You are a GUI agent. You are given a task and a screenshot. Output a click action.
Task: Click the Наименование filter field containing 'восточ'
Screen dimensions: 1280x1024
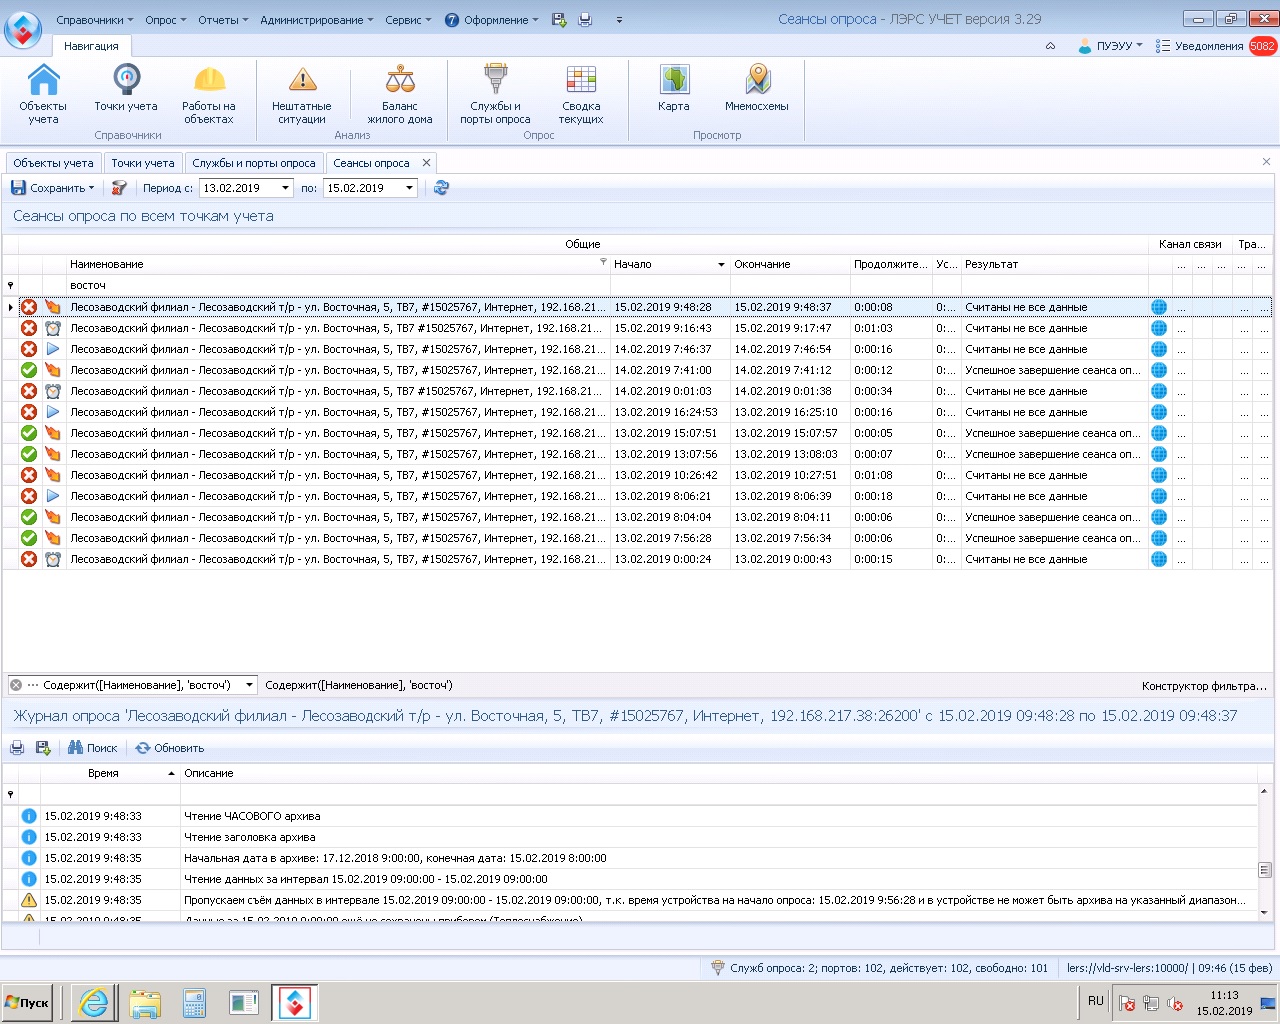338,285
